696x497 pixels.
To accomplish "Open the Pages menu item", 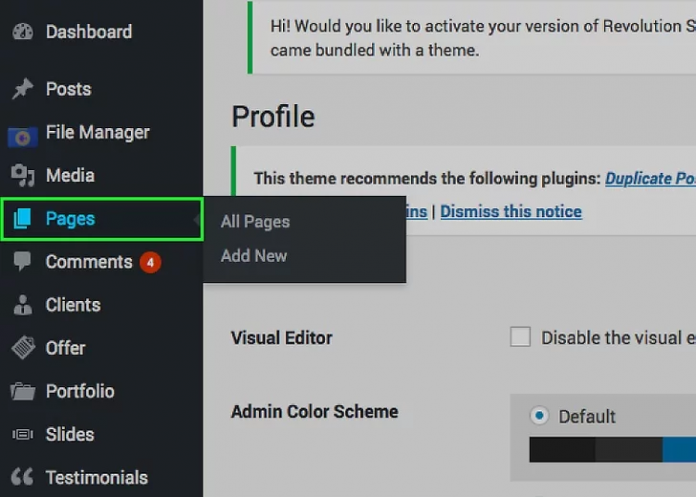I will point(70,219).
